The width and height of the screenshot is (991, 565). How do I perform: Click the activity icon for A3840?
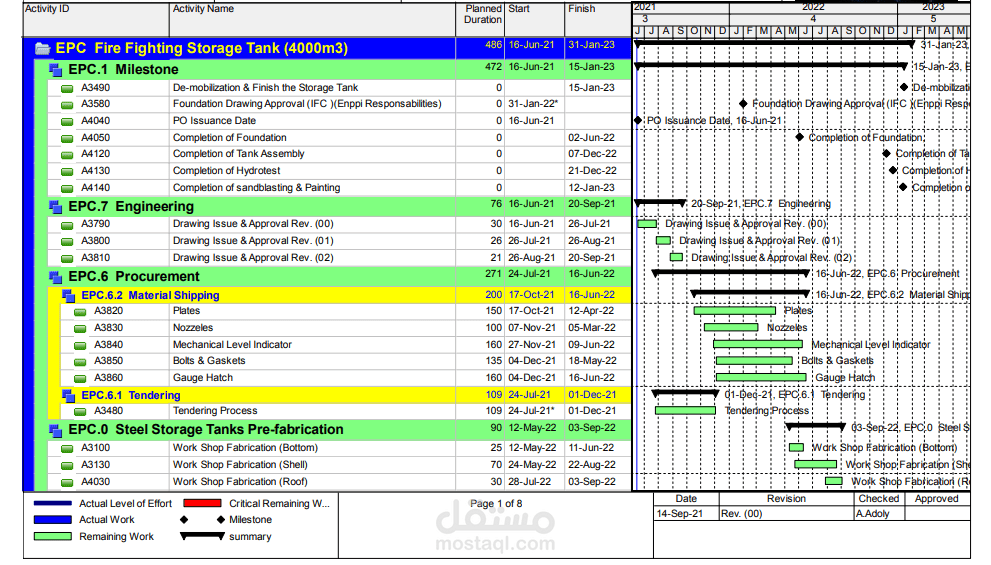coord(80,346)
